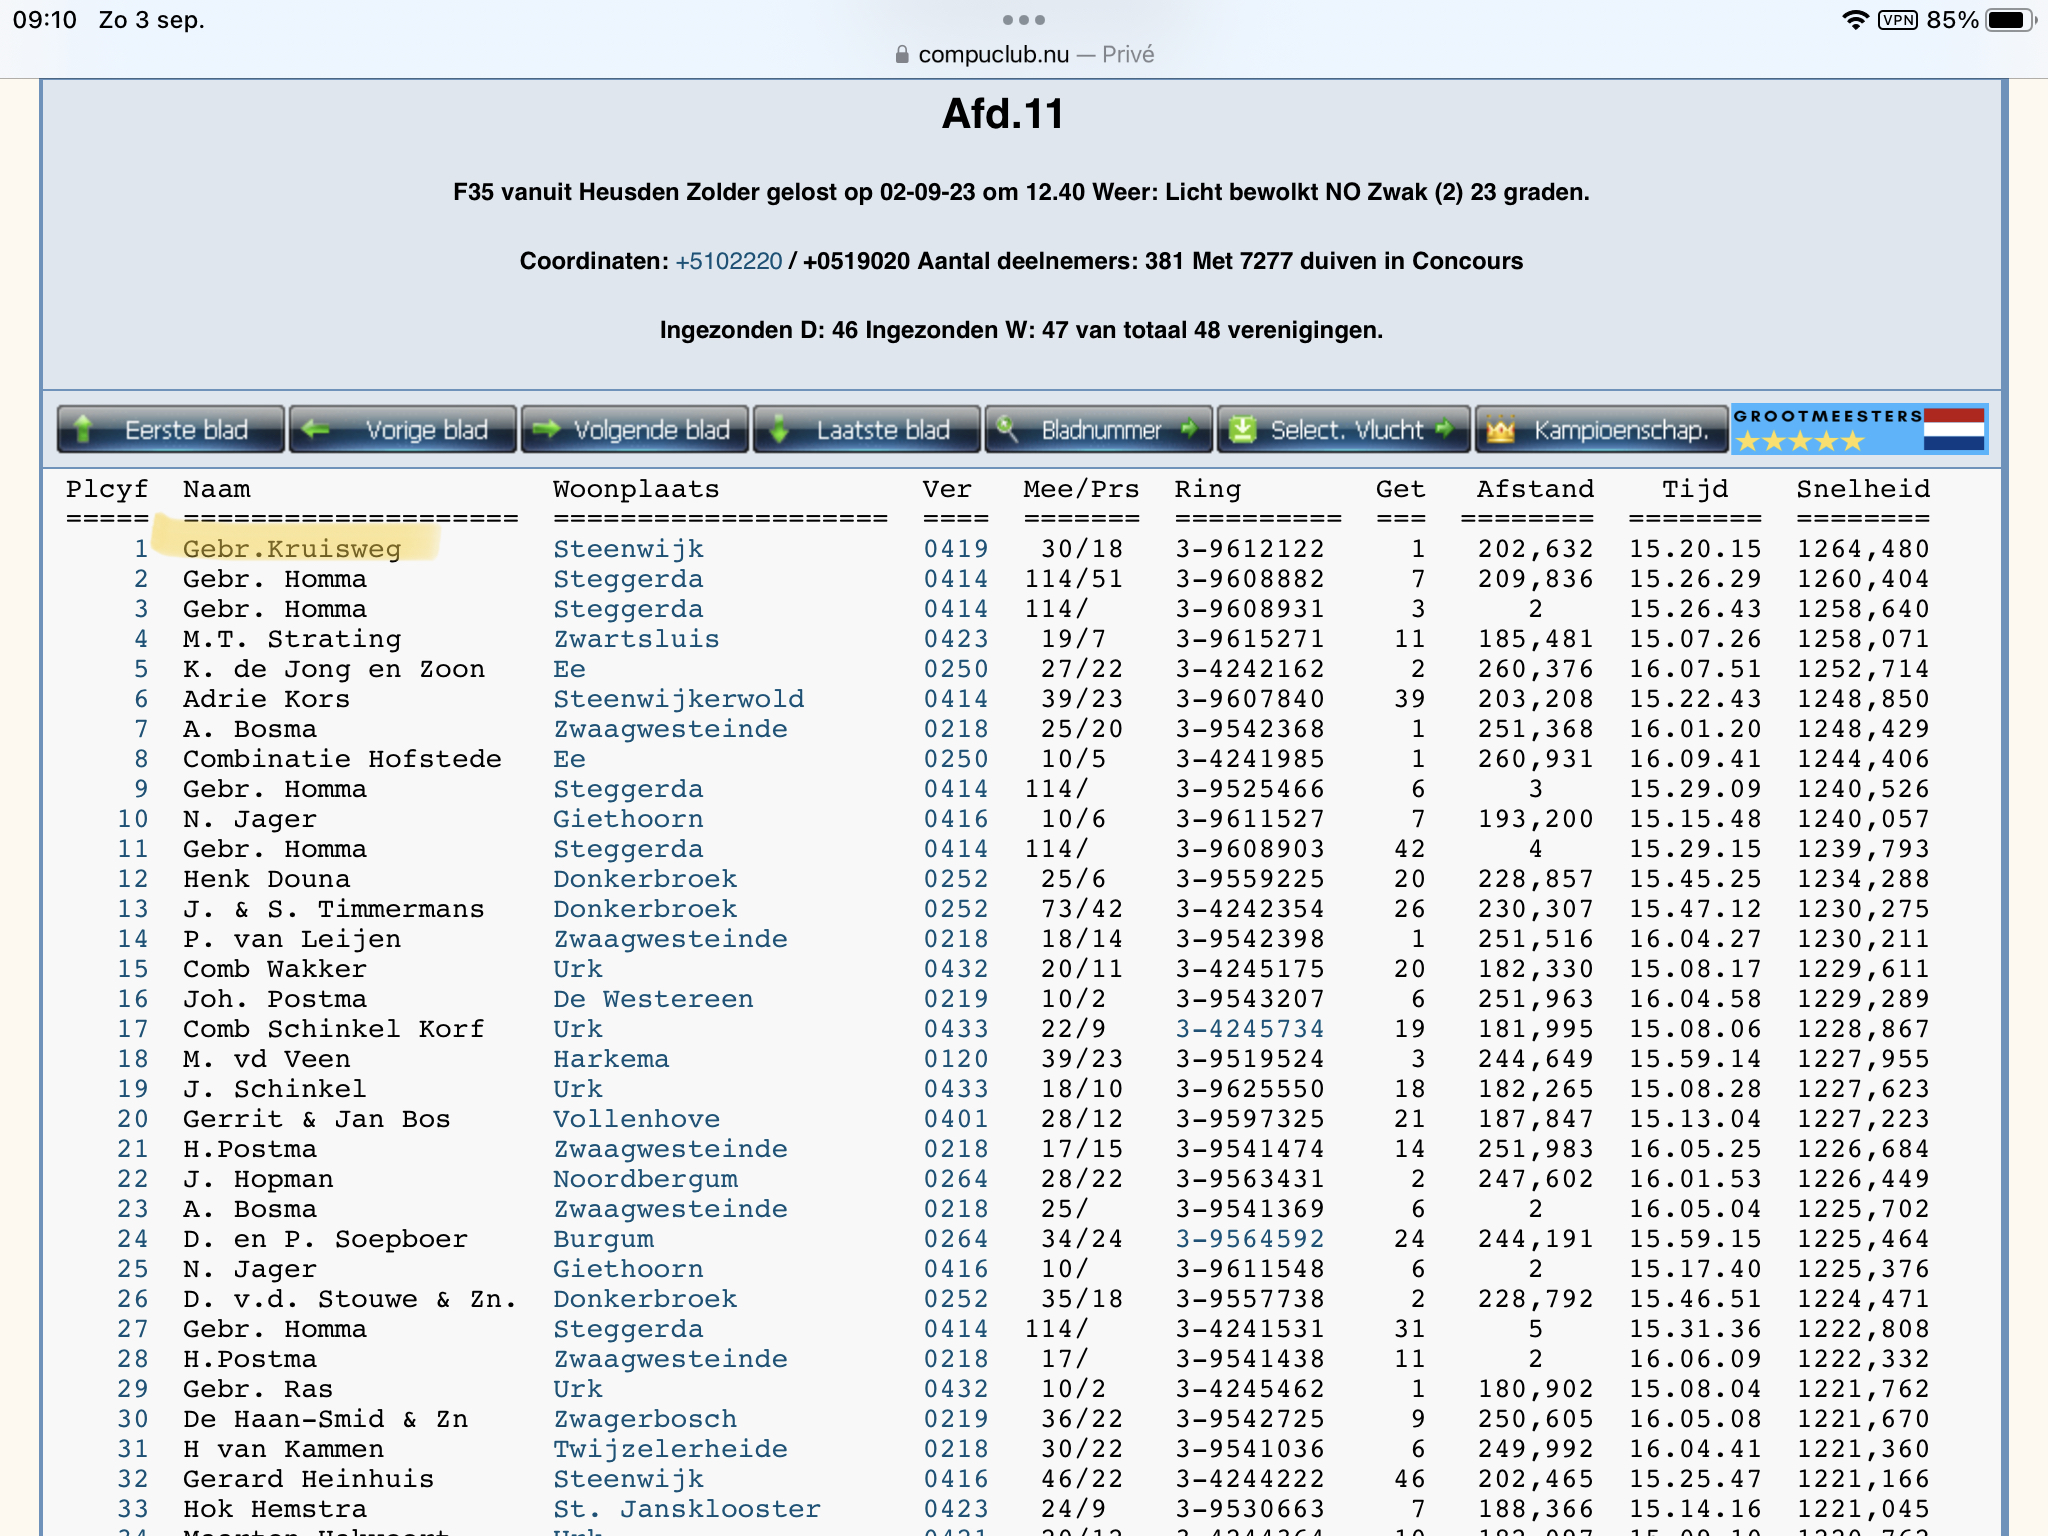Image resolution: width=2048 pixels, height=1536 pixels.
Task: Click the green up arrow on Eerste blad
Action: [83, 430]
